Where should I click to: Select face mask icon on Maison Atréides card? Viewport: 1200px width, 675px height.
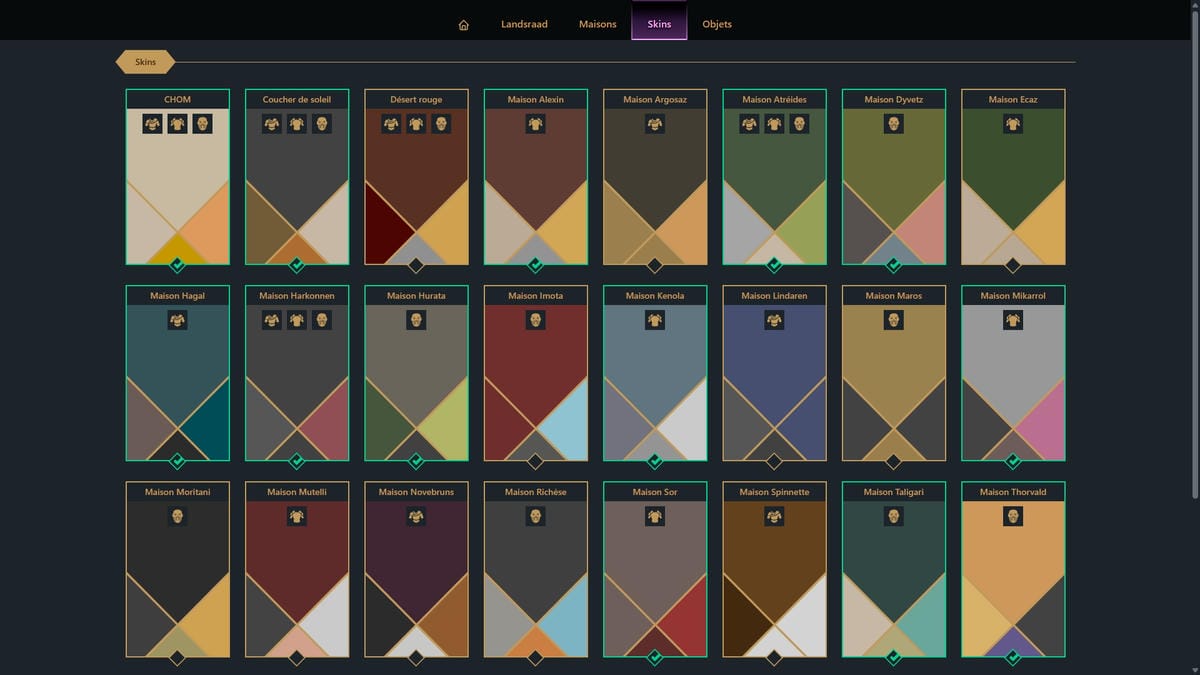pos(799,124)
